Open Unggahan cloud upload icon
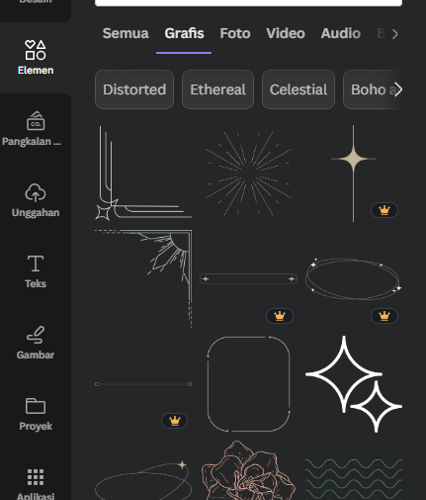 click(x=36, y=193)
